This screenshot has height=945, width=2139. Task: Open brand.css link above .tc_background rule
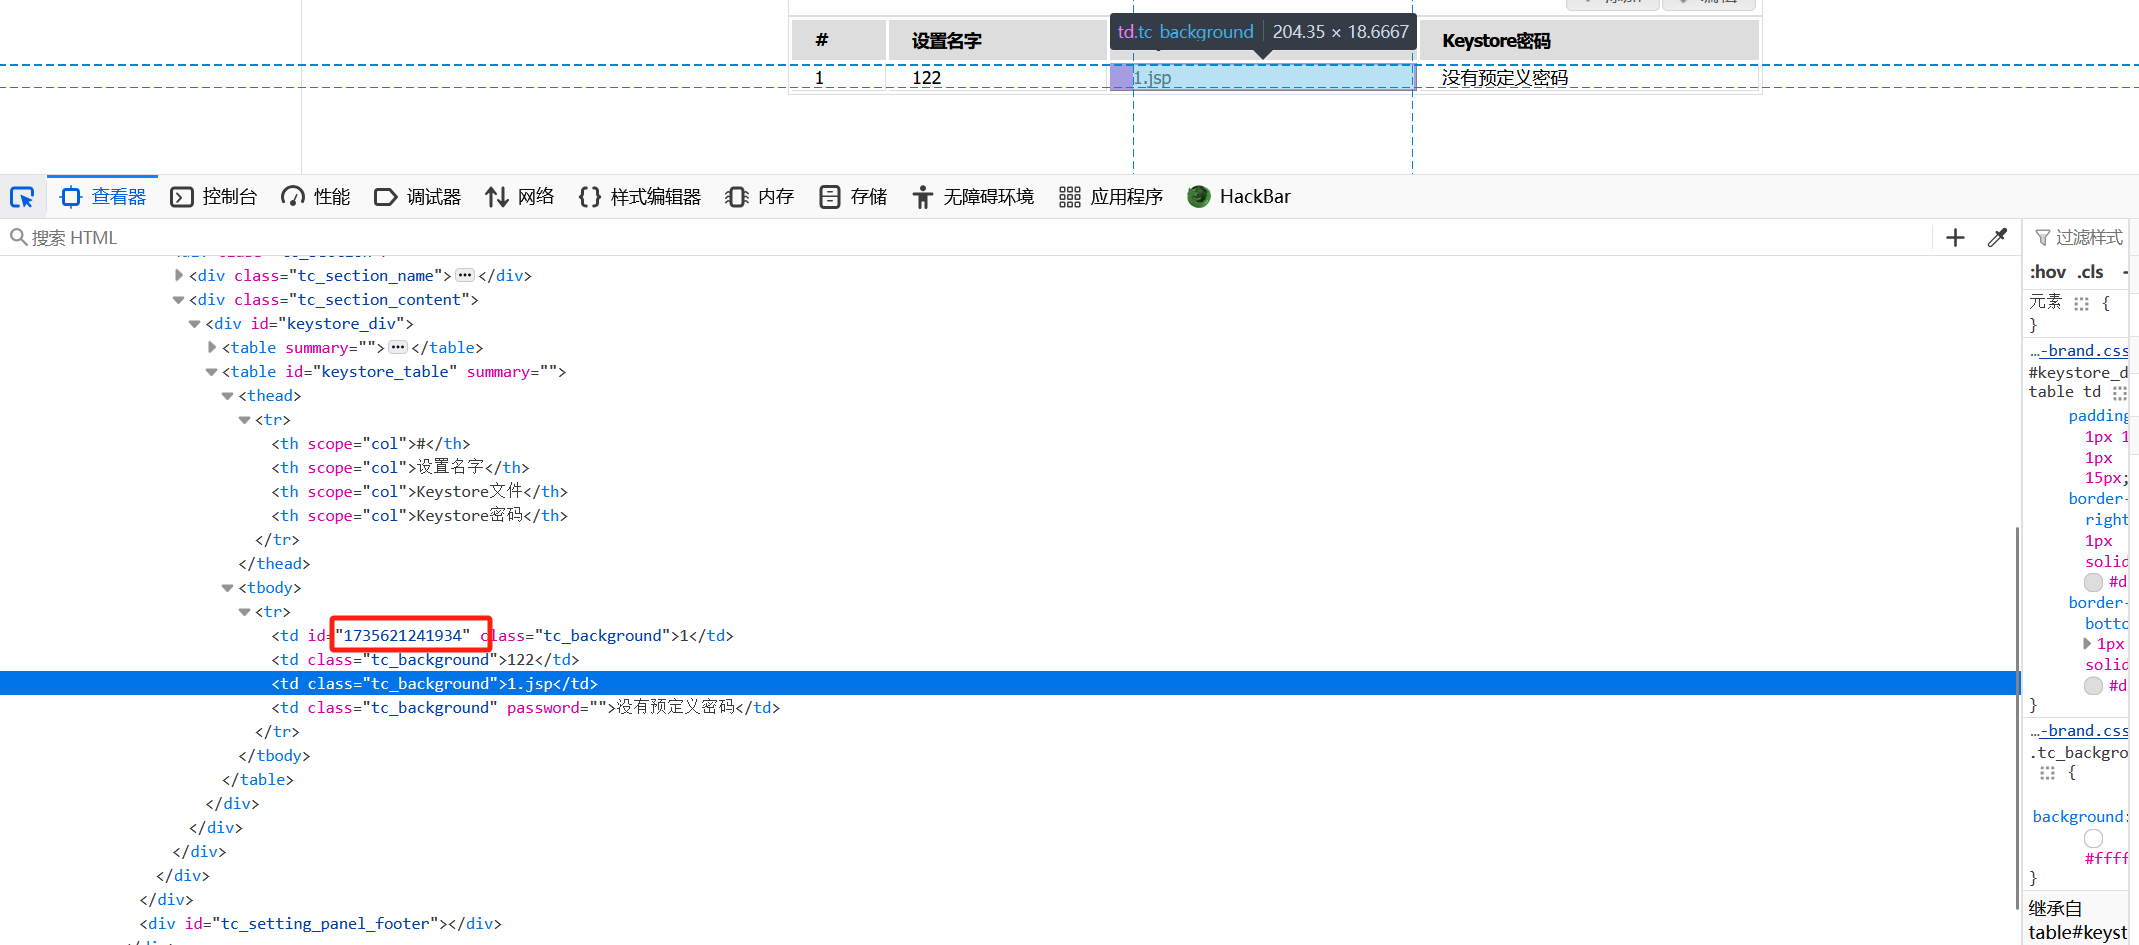click(2083, 731)
